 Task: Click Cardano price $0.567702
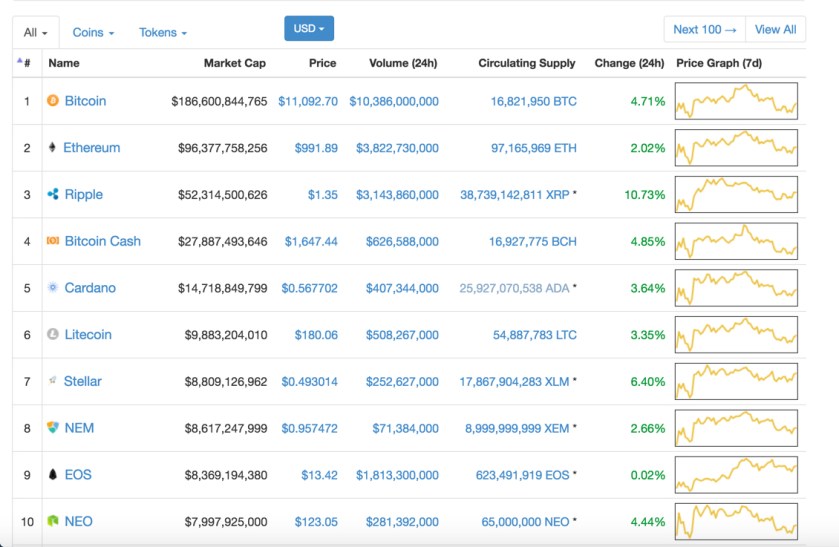[x=309, y=288]
